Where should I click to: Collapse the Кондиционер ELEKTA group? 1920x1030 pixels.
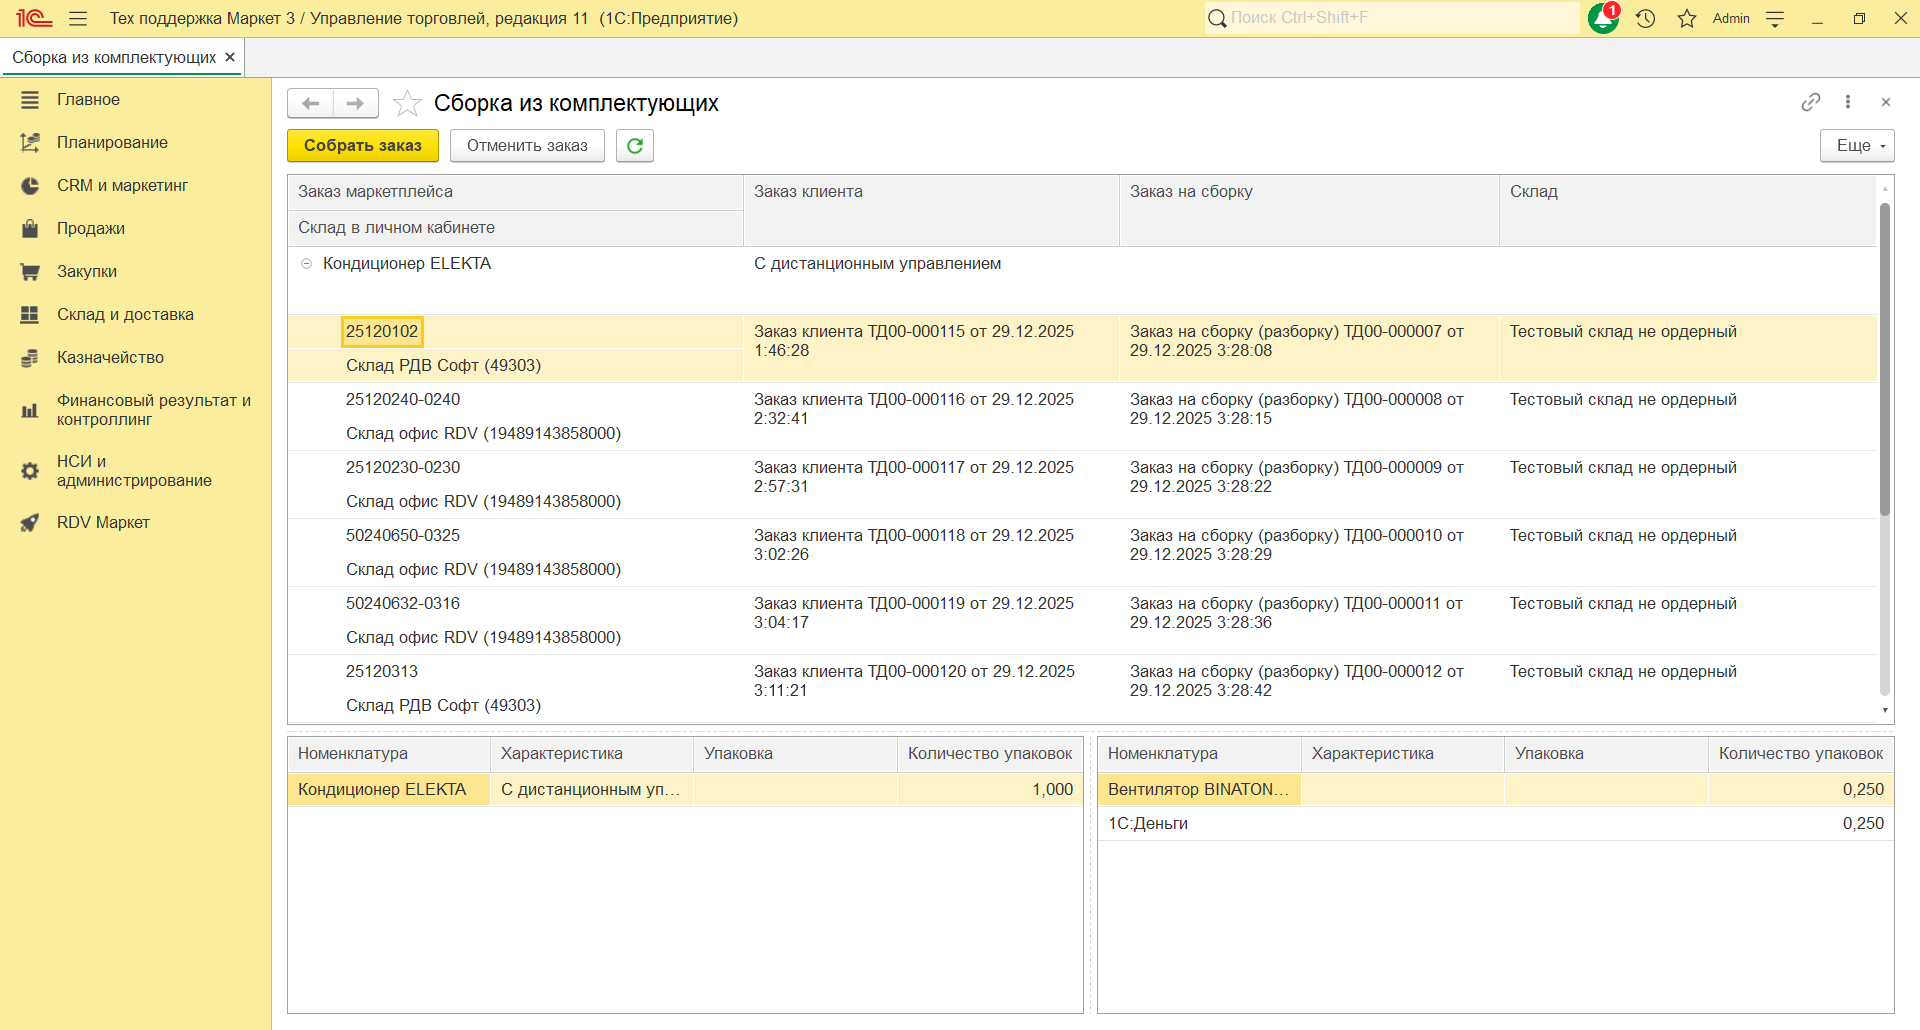(x=307, y=264)
